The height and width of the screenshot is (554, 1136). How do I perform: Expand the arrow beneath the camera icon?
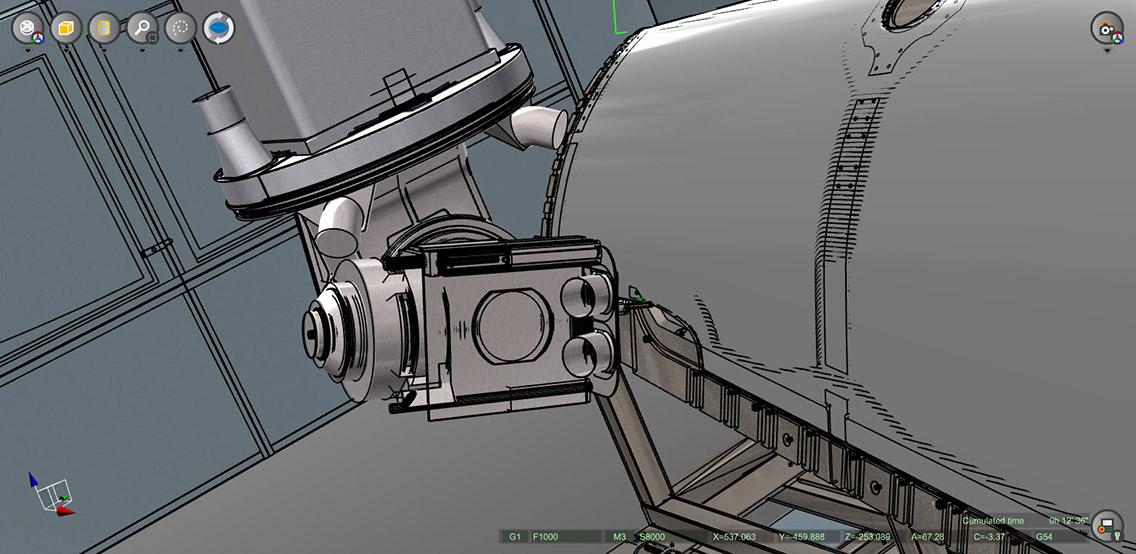tap(1106, 49)
